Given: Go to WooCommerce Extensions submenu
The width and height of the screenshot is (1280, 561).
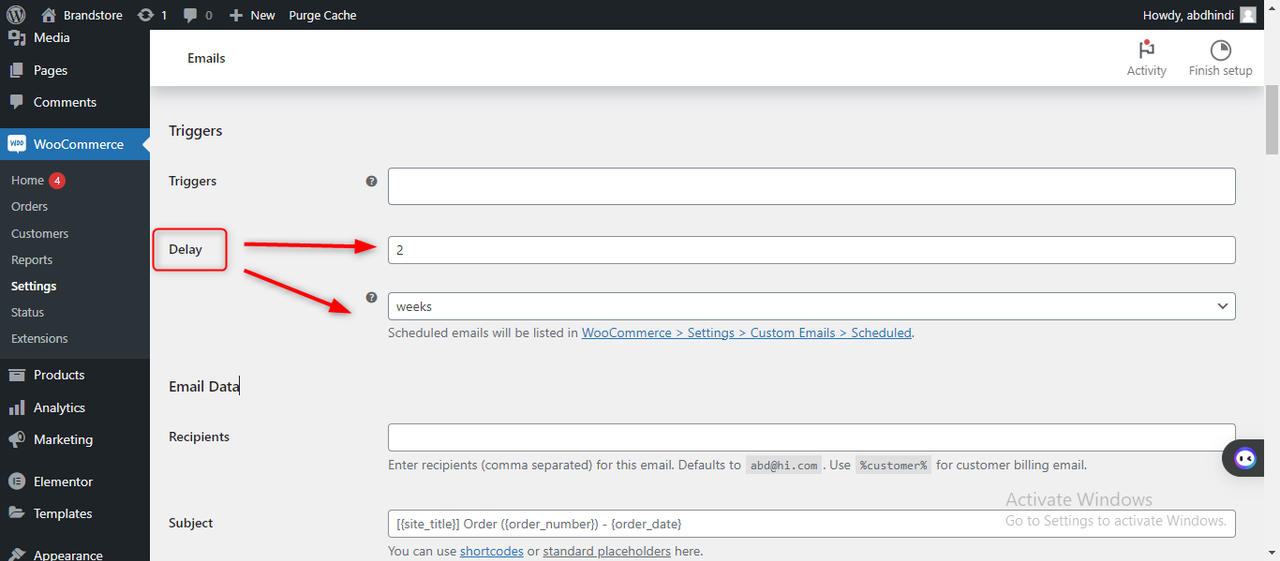Looking at the screenshot, I should tap(40, 338).
